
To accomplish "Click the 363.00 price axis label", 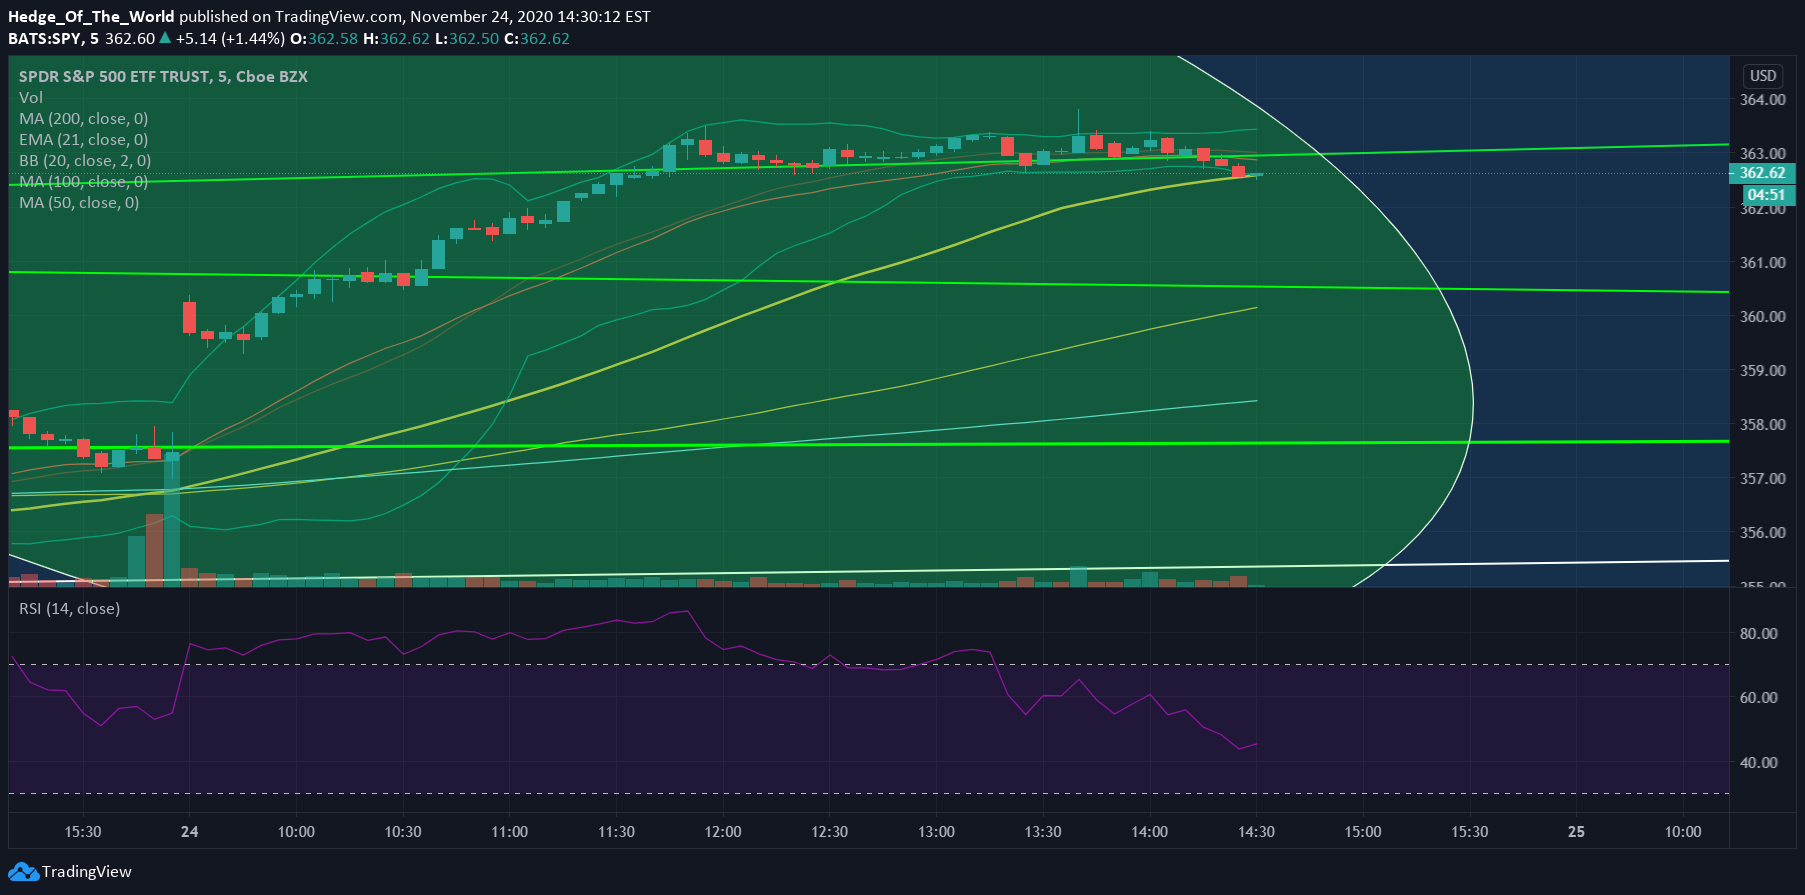I will click(x=1762, y=154).
